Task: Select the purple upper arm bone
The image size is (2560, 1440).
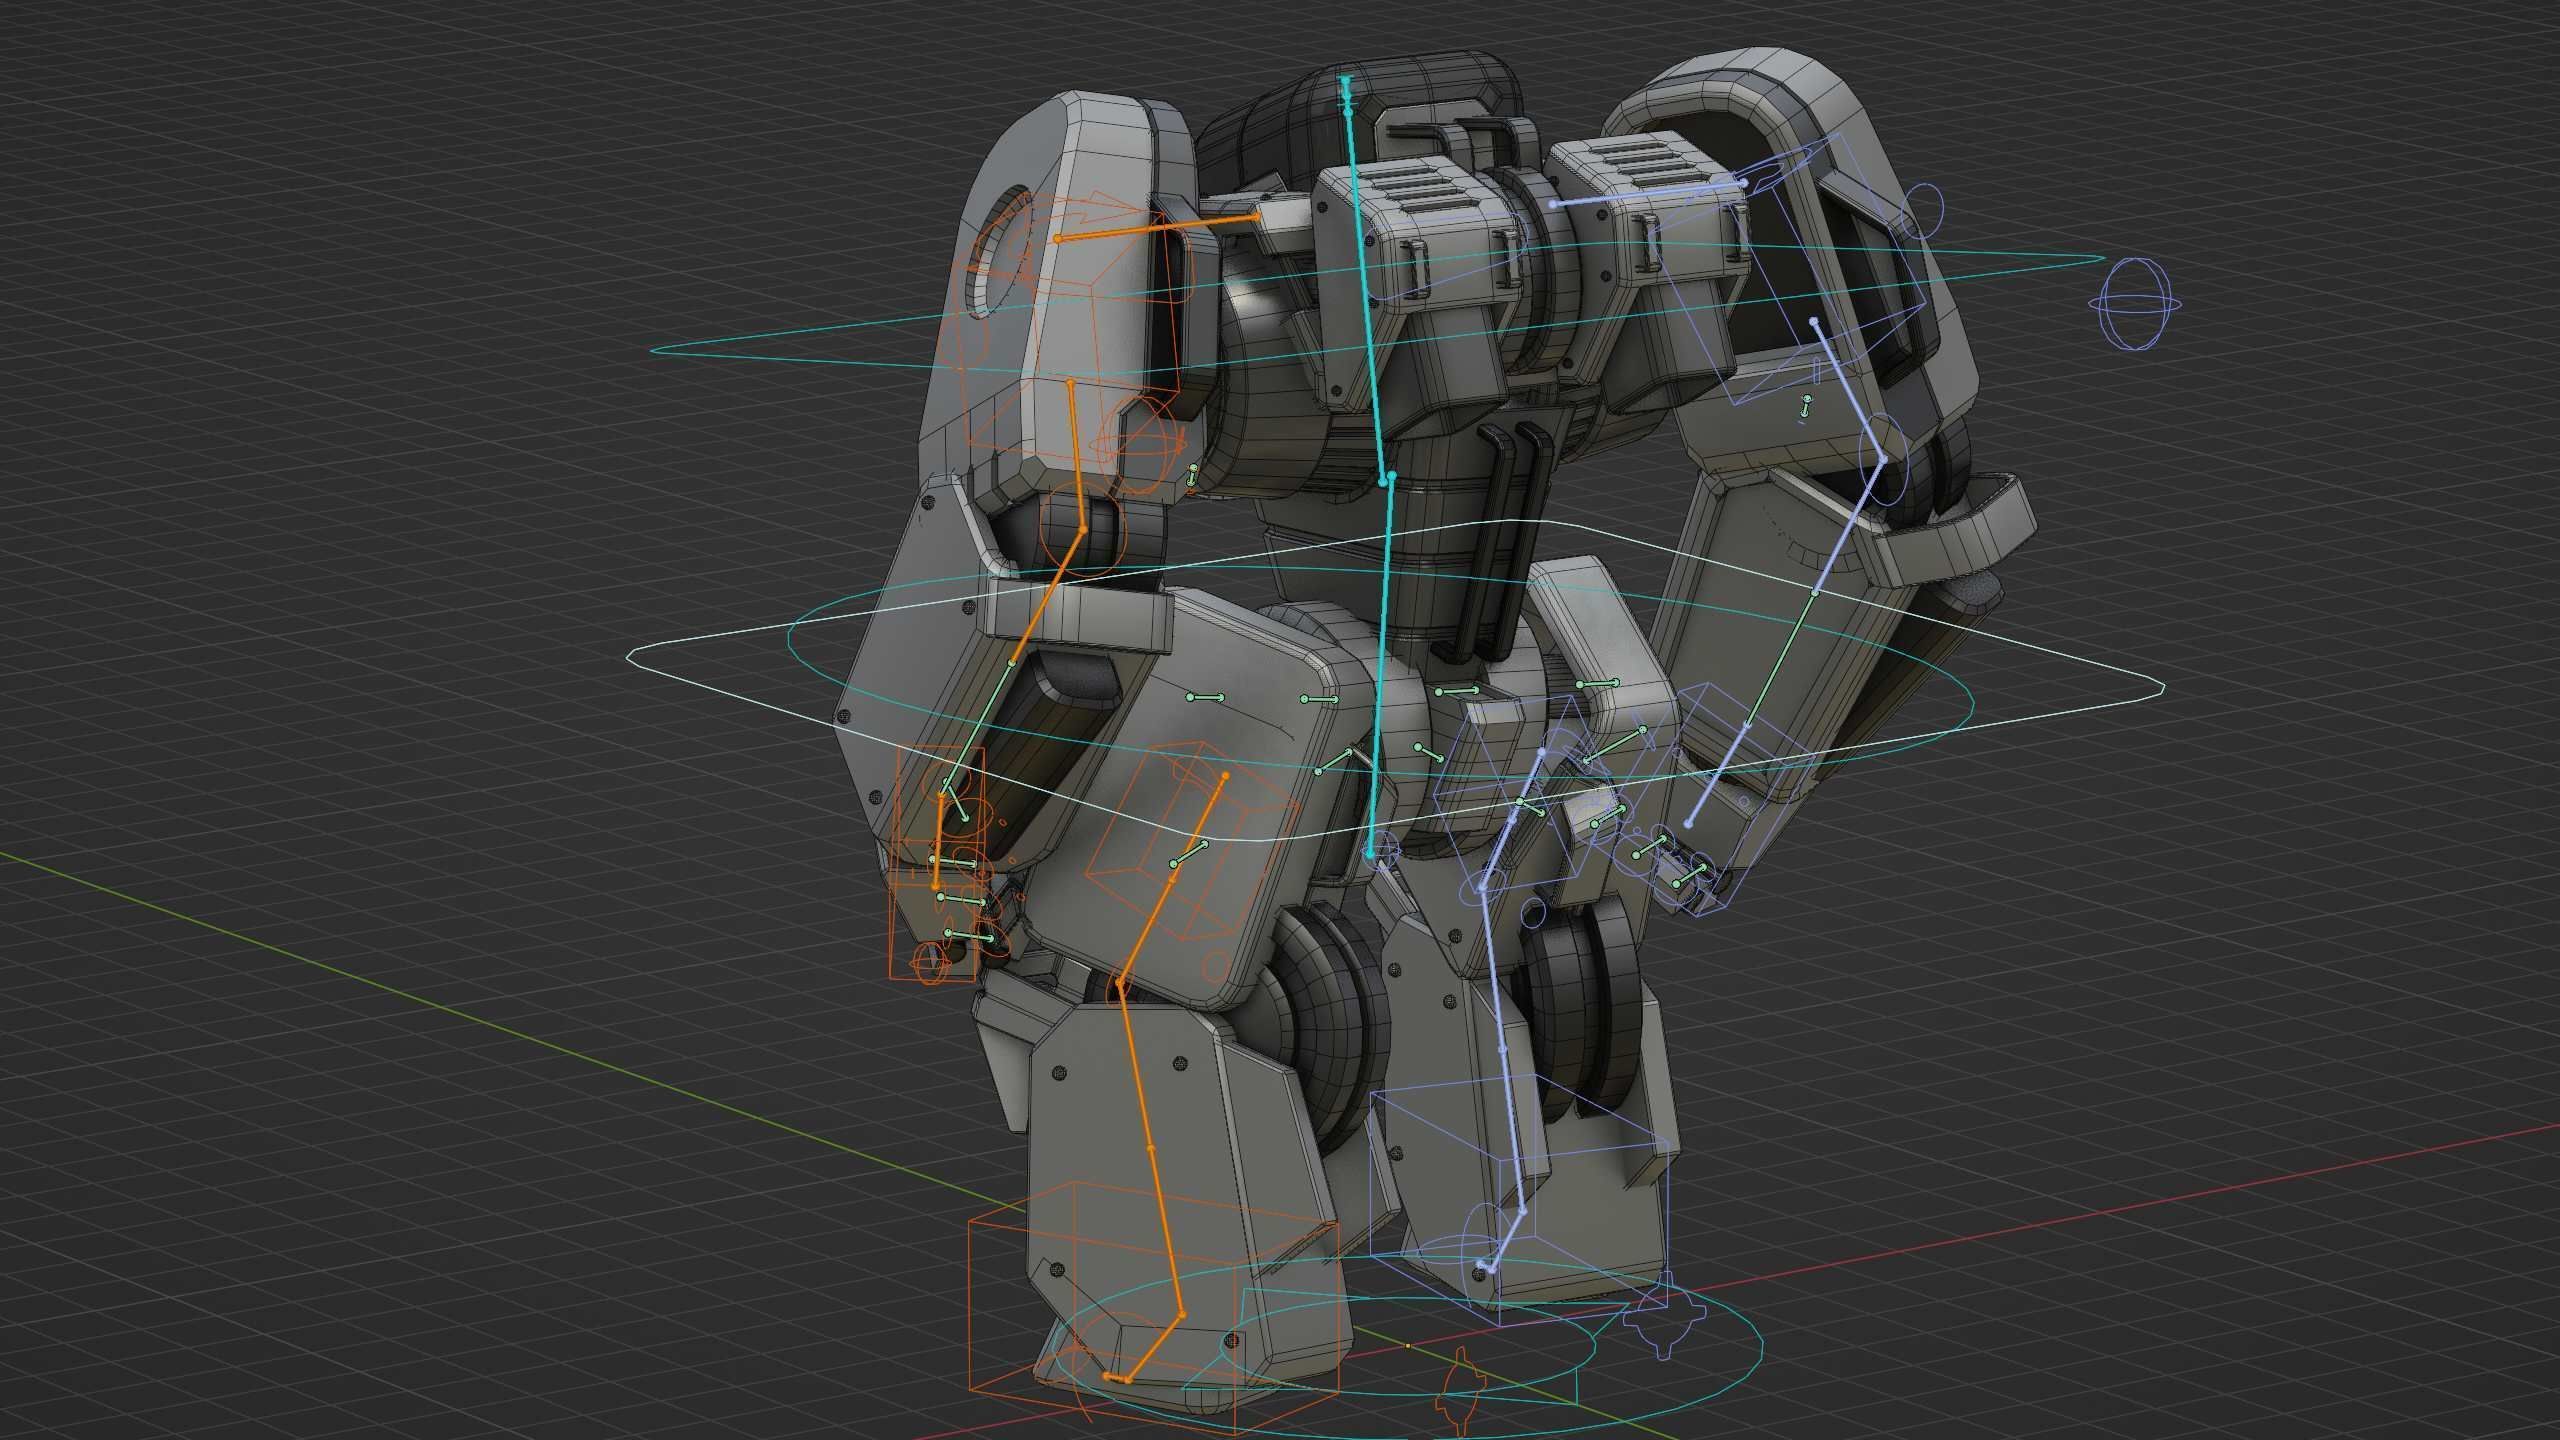Action: (x=1848, y=390)
